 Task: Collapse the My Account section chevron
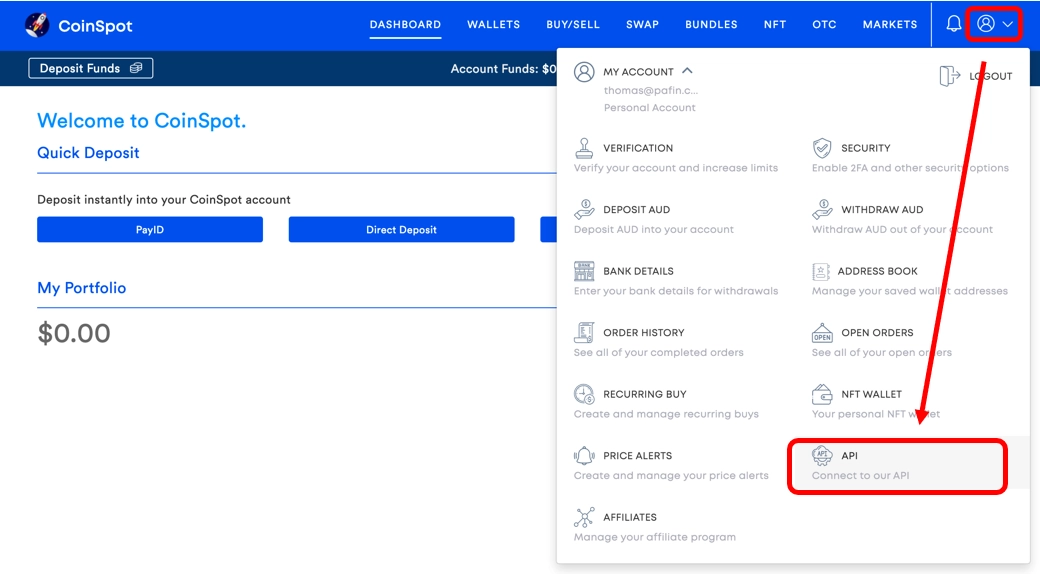click(687, 70)
